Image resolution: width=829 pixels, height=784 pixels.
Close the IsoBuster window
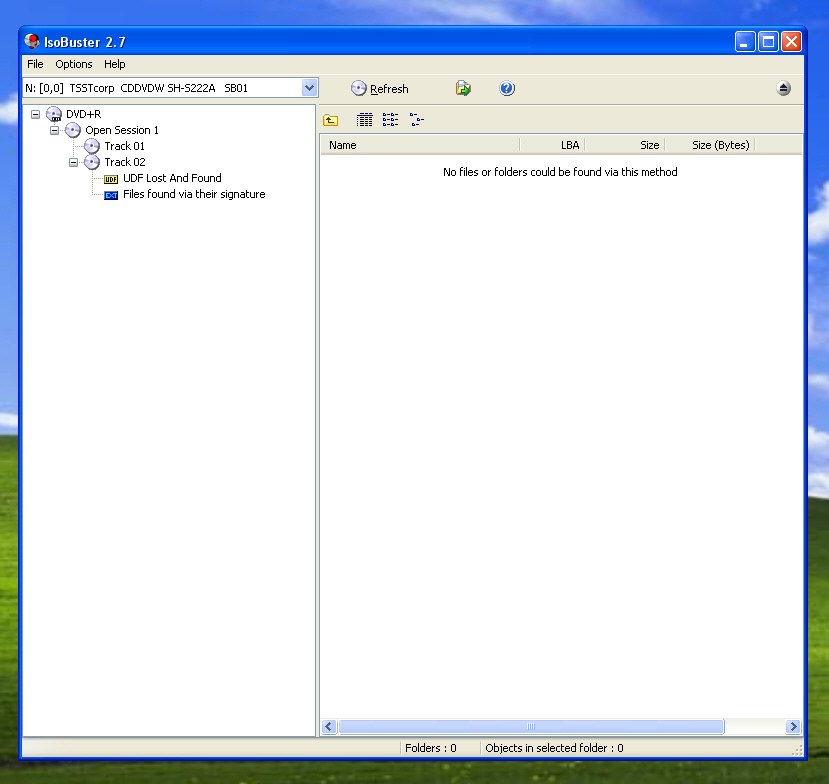(791, 41)
